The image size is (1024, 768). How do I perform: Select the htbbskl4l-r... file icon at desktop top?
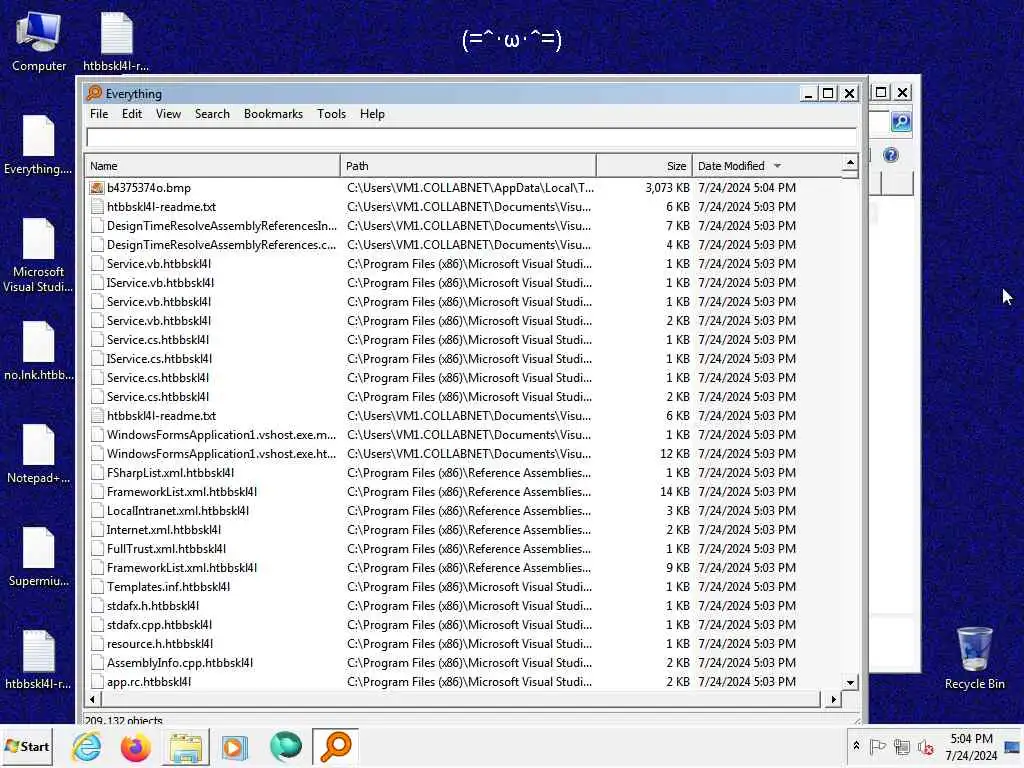[116, 42]
